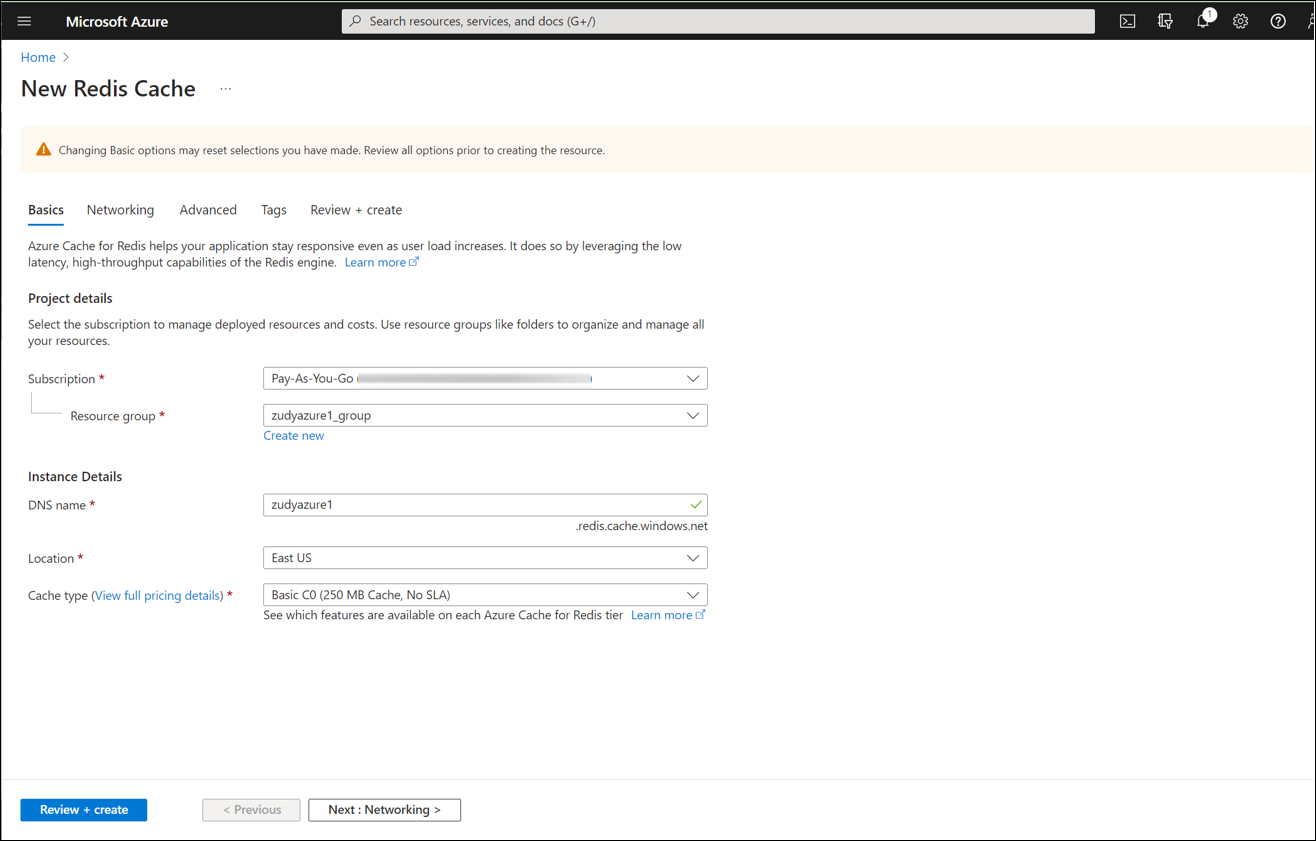Go to the Home breadcrumb

coord(38,57)
